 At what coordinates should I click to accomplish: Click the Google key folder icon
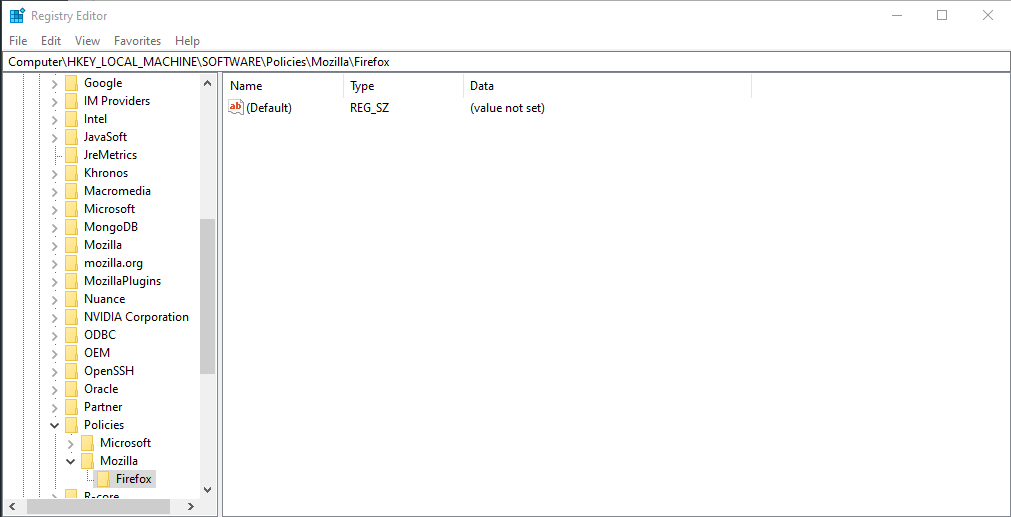click(71, 83)
